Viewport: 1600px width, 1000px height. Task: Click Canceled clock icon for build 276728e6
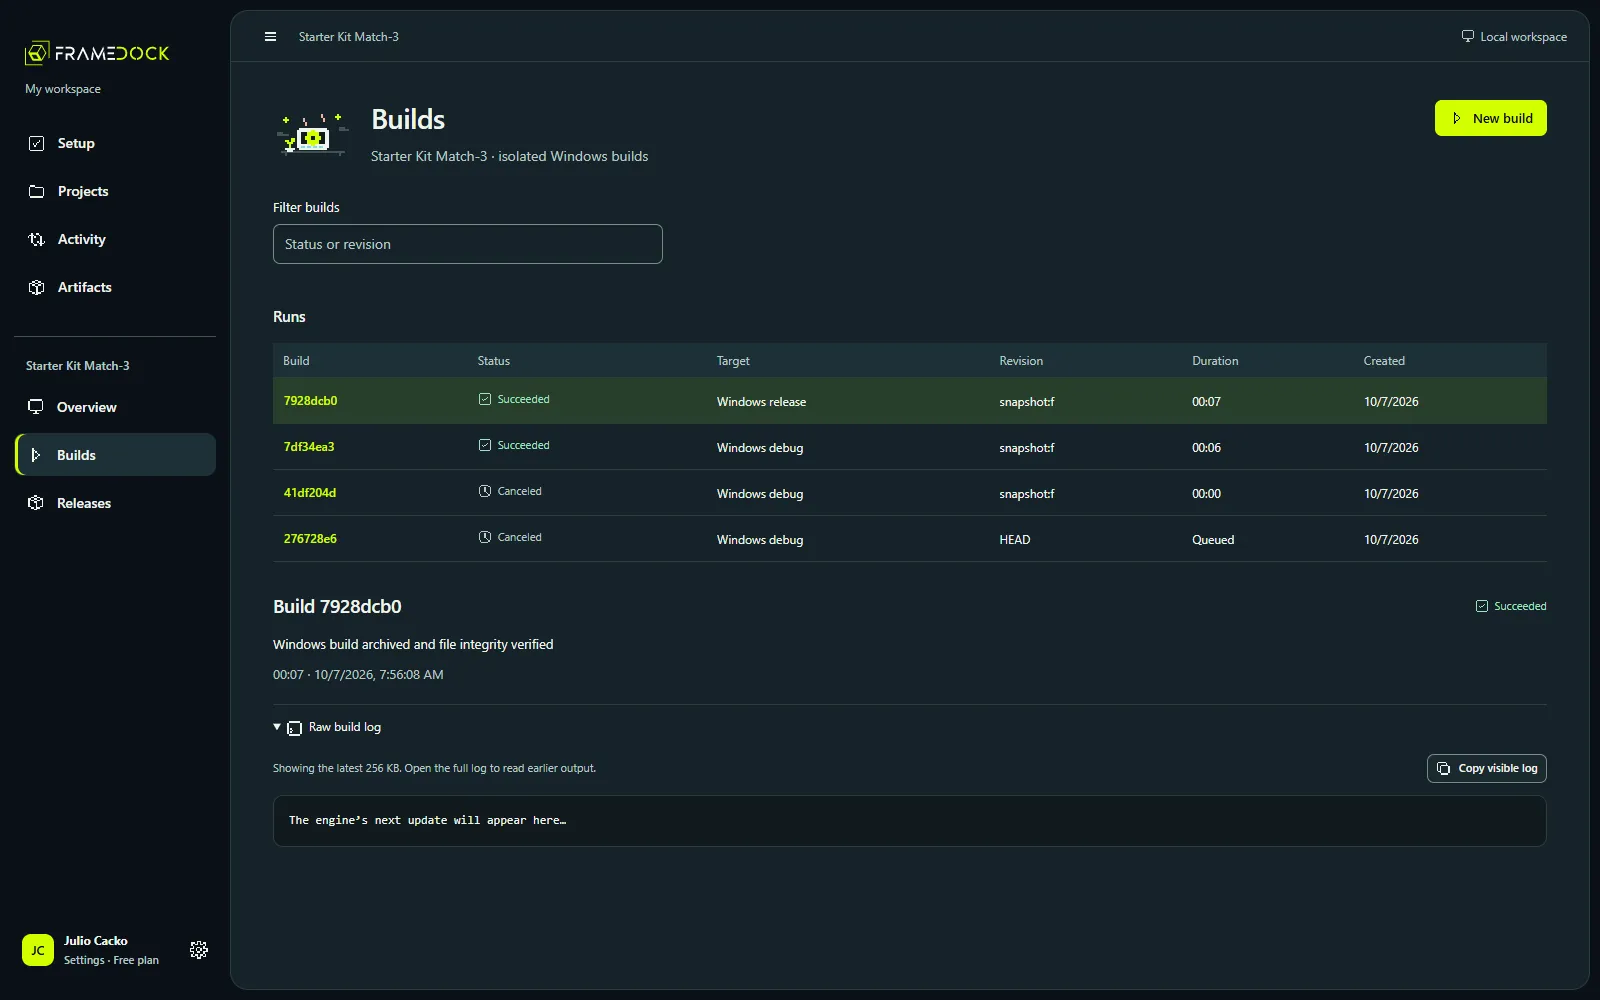point(485,537)
